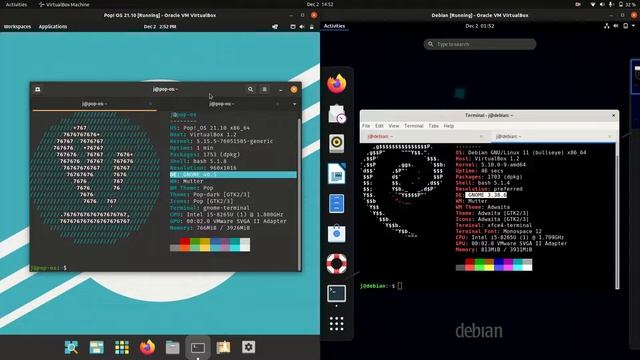
Task: Click the Pop terminal vertical scrollbar
Action: [x=299, y=194]
